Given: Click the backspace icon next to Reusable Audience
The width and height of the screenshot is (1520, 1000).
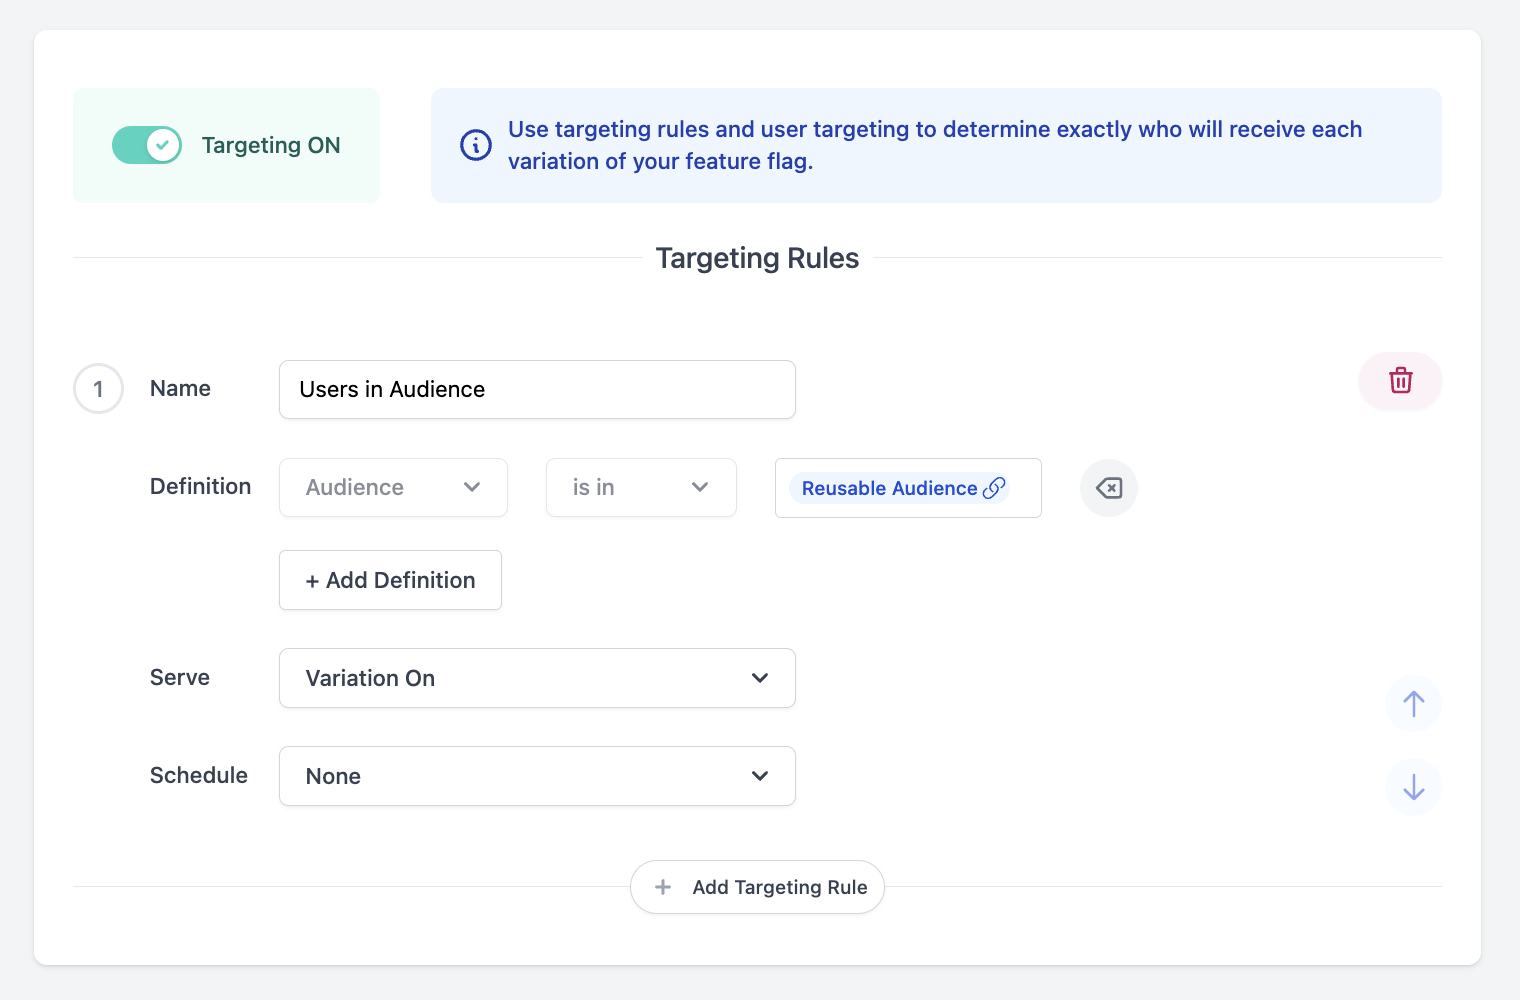Looking at the screenshot, I should (1108, 488).
